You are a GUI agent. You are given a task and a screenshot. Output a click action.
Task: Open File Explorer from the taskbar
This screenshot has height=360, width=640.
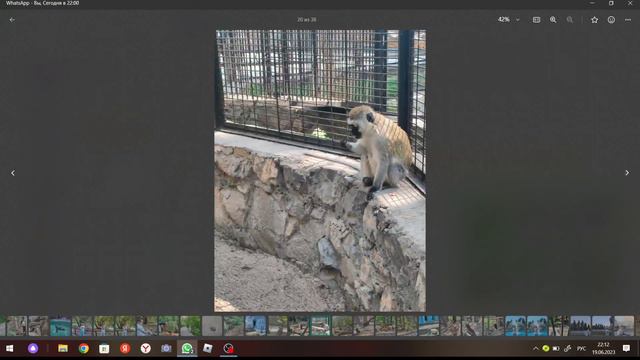[x=63, y=349]
